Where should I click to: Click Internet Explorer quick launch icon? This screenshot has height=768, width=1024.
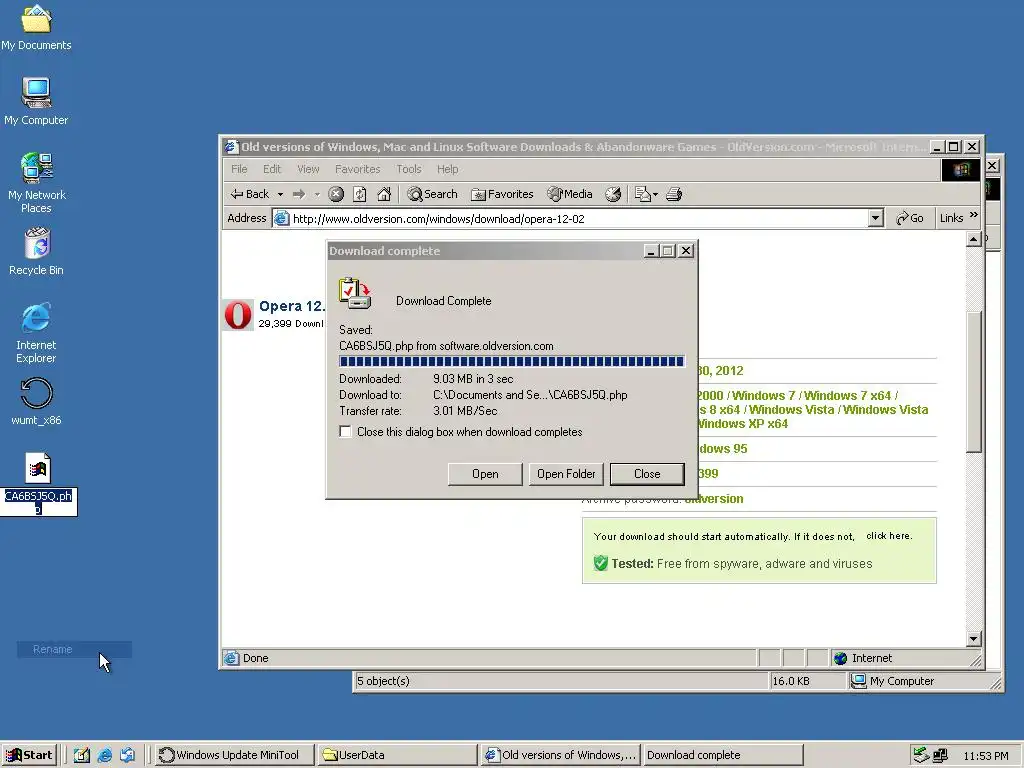click(x=104, y=755)
